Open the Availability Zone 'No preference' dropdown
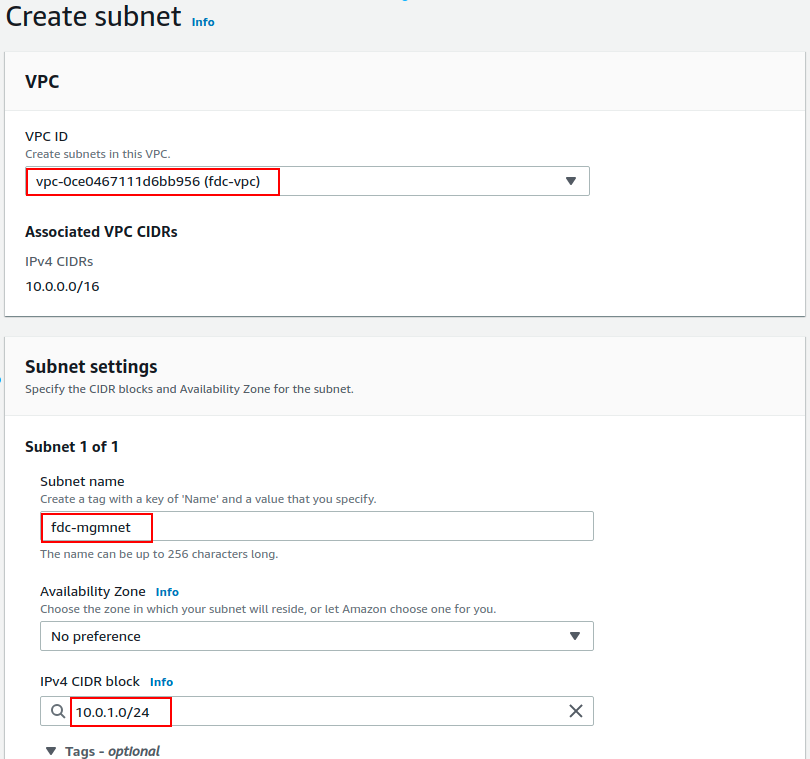This screenshot has height=759, width=810. pyautogui.click(x=300, y=636)
